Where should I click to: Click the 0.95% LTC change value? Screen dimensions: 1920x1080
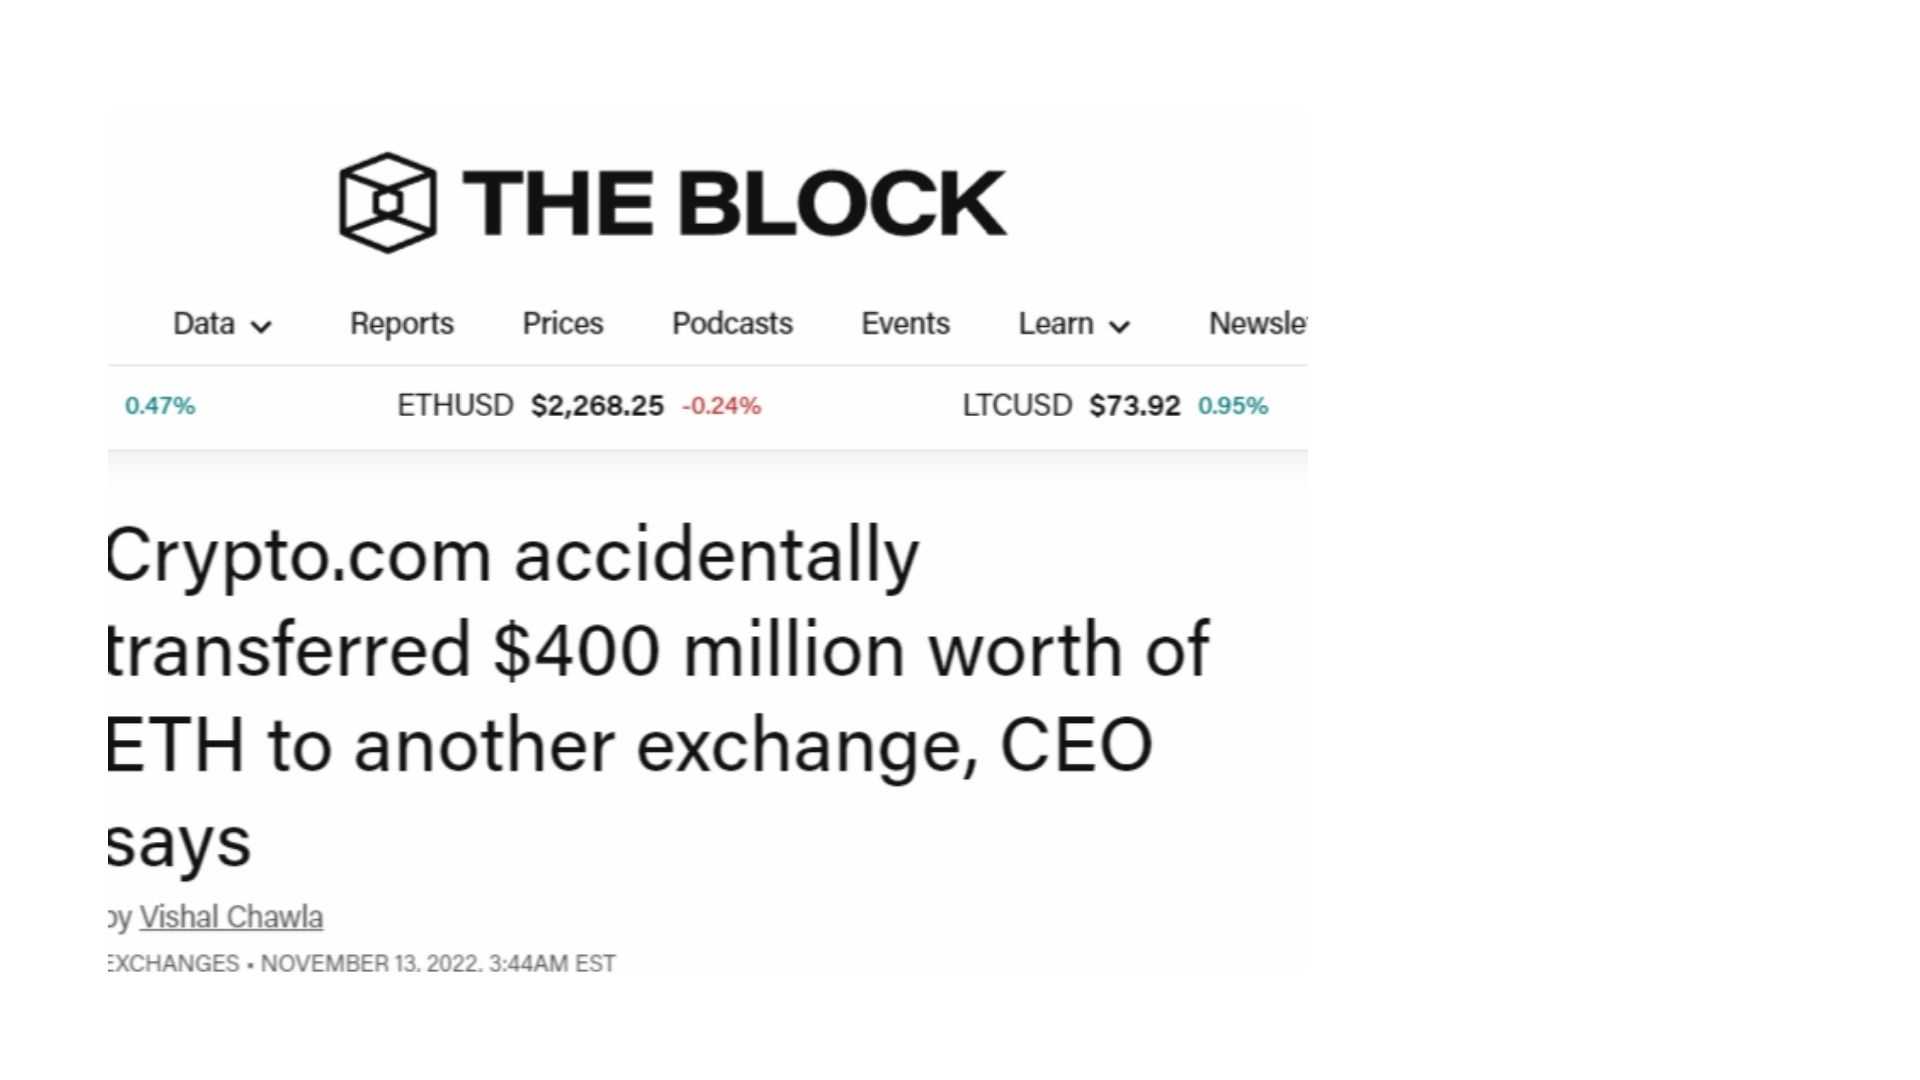point(1233,406)
